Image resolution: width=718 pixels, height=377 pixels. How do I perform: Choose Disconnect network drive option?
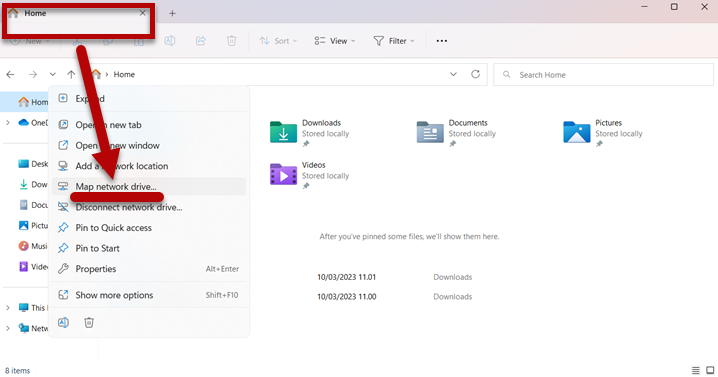tap(149, 207)
